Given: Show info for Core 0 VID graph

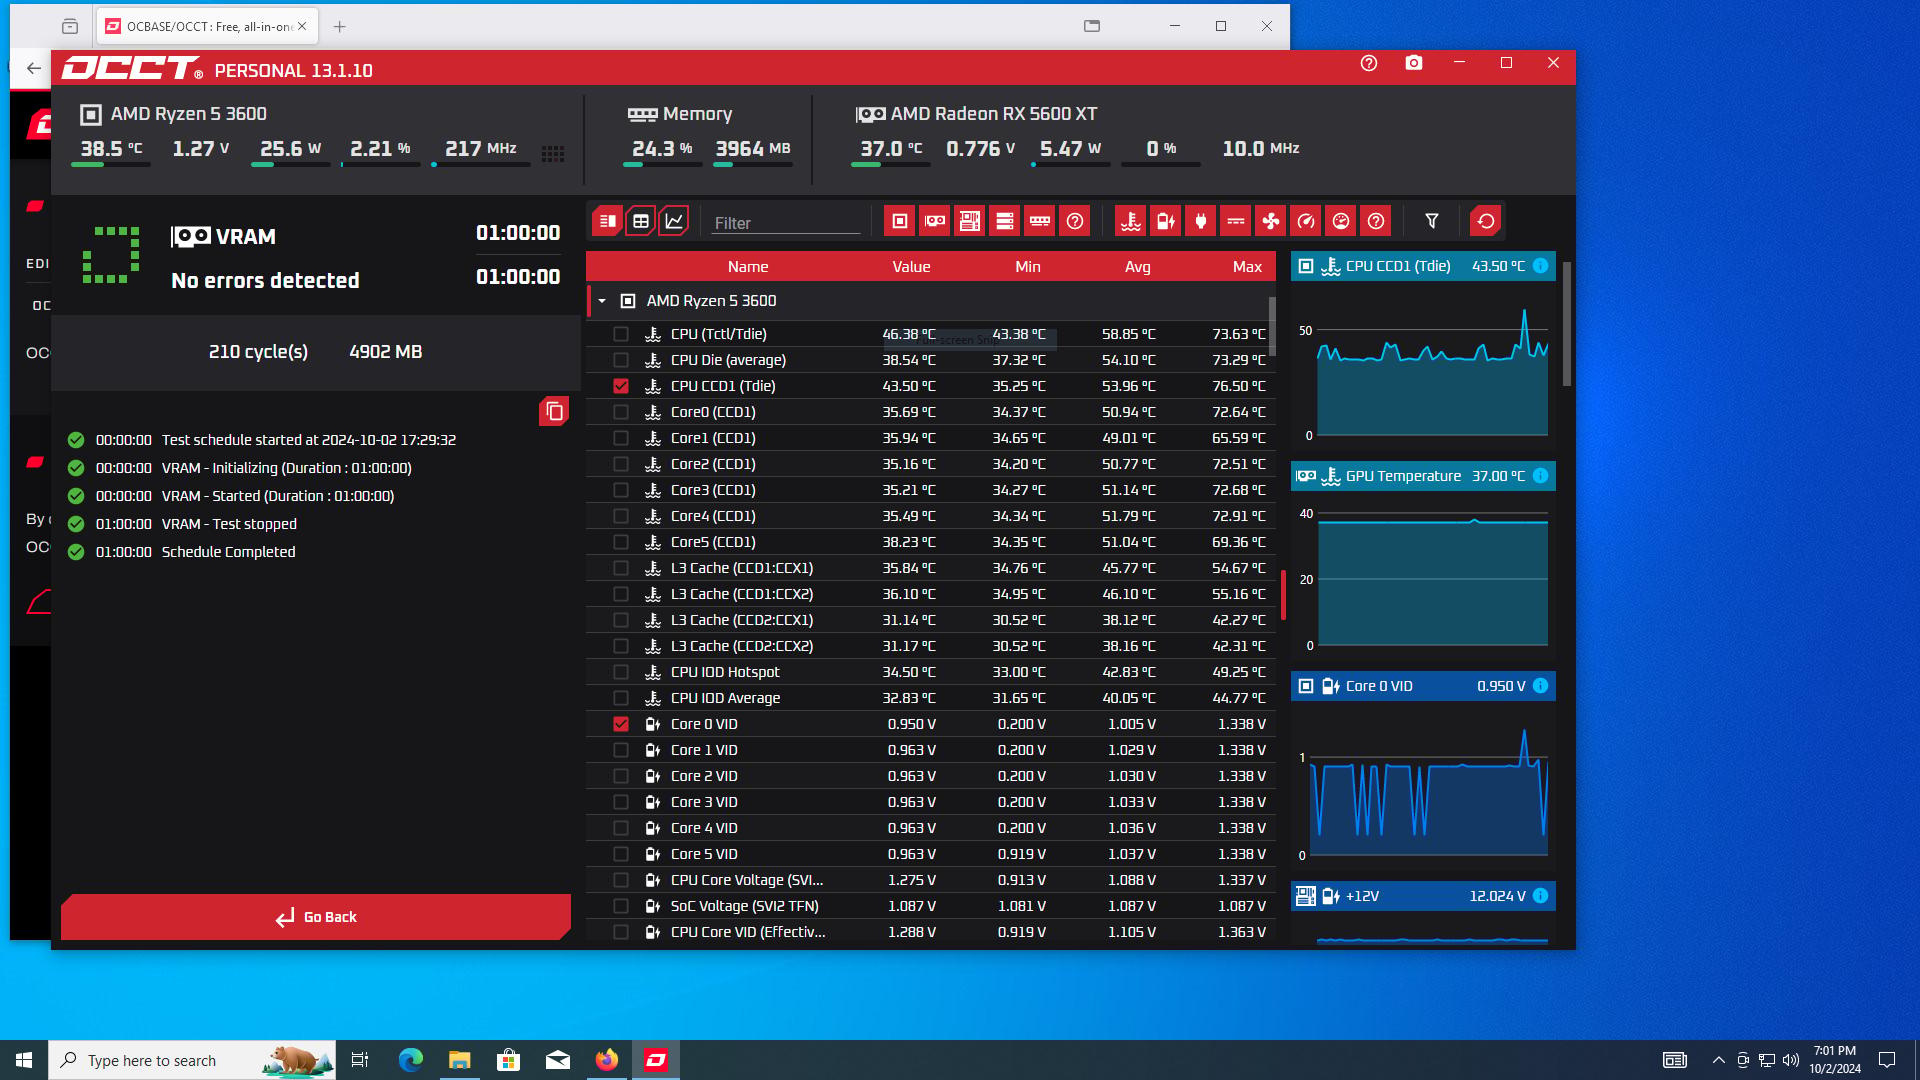Looking at the screenshot, I should click(x=1541, y=686).
